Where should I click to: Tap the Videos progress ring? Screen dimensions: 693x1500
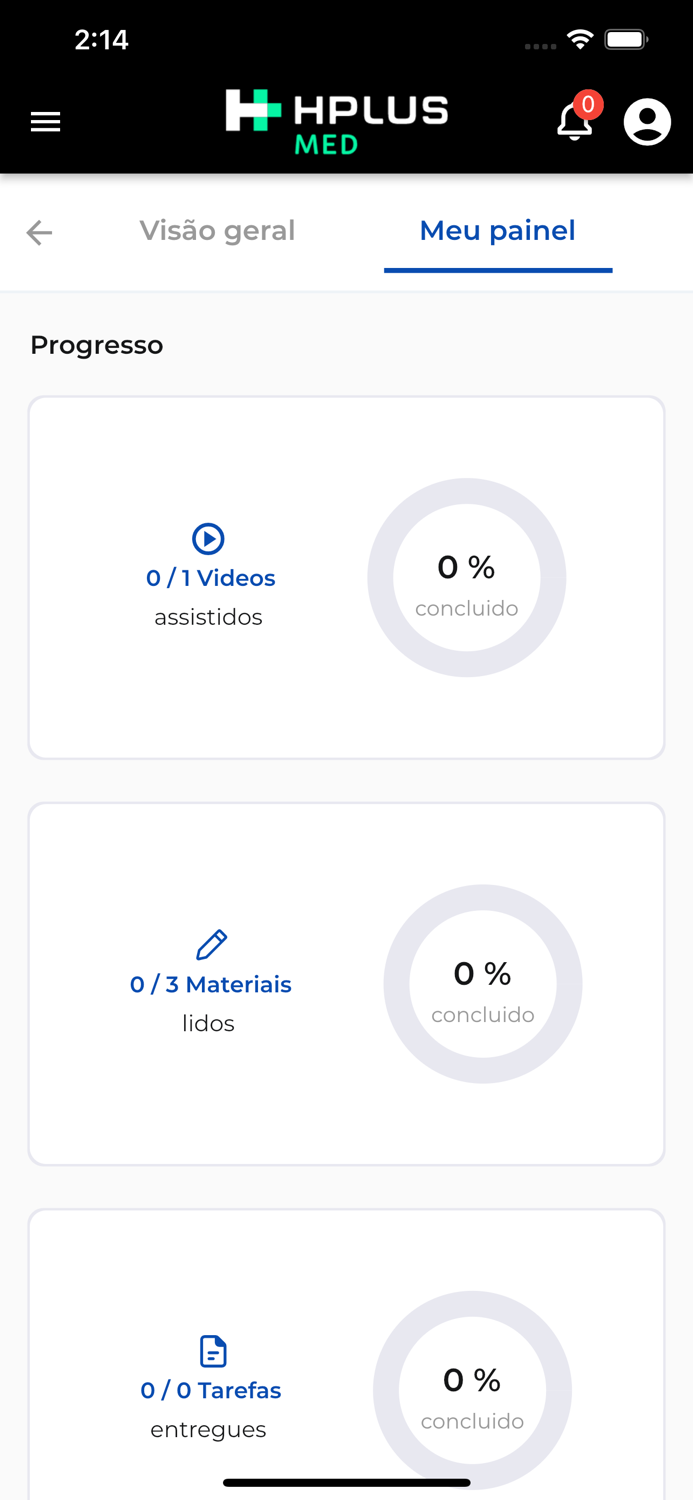tap(467, 578)
